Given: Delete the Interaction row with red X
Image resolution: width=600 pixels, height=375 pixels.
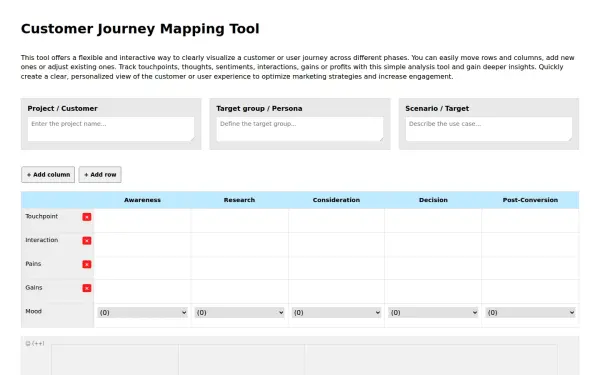Looking at the screenshot, I should point(87,241).
